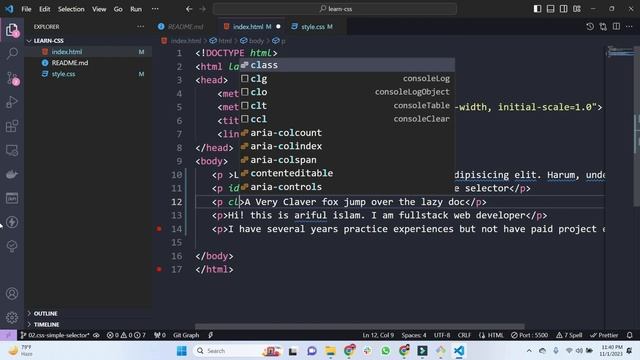Image resolution: width=640 pixels, height=360 pixels.
Task: Click the Port : 5500 Live Server item
Action: (529, 335)
